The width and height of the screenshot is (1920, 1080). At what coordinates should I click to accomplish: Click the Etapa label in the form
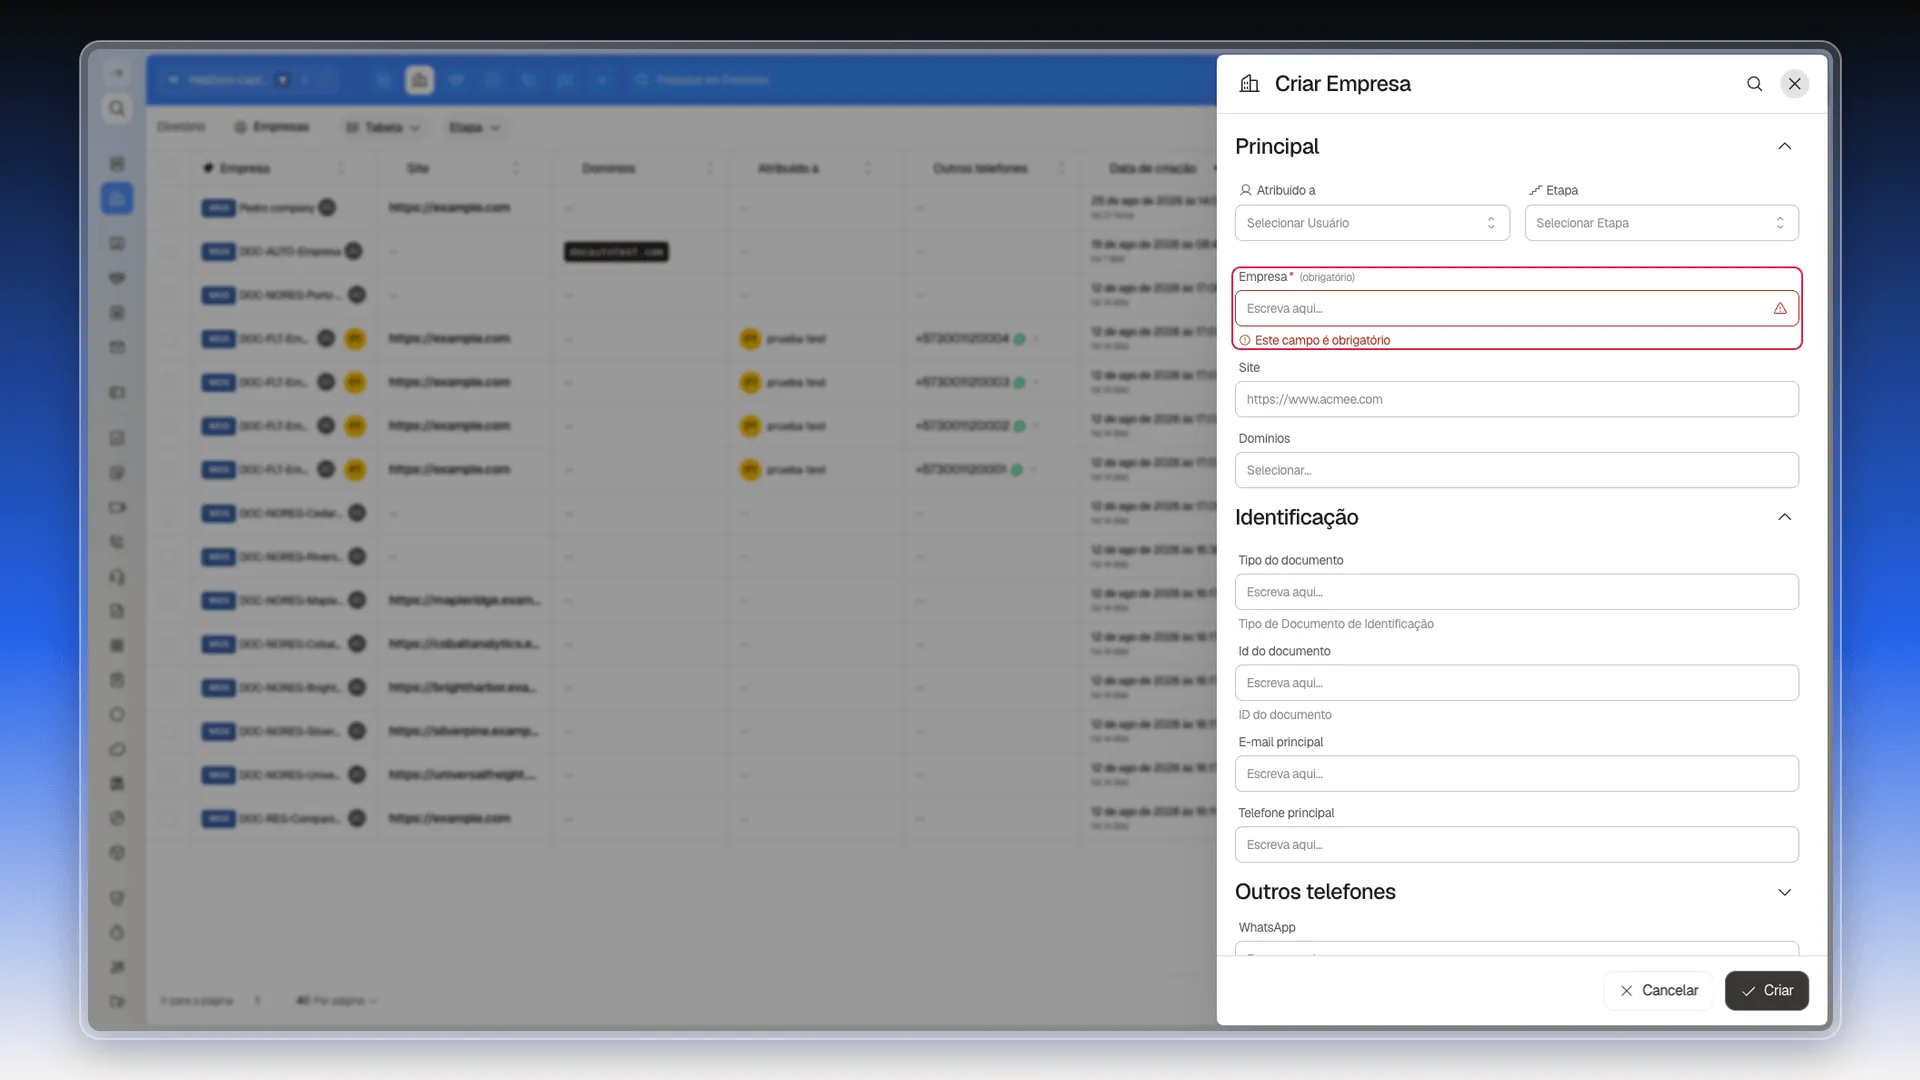pyautogui.click(x=1561, y=191)
